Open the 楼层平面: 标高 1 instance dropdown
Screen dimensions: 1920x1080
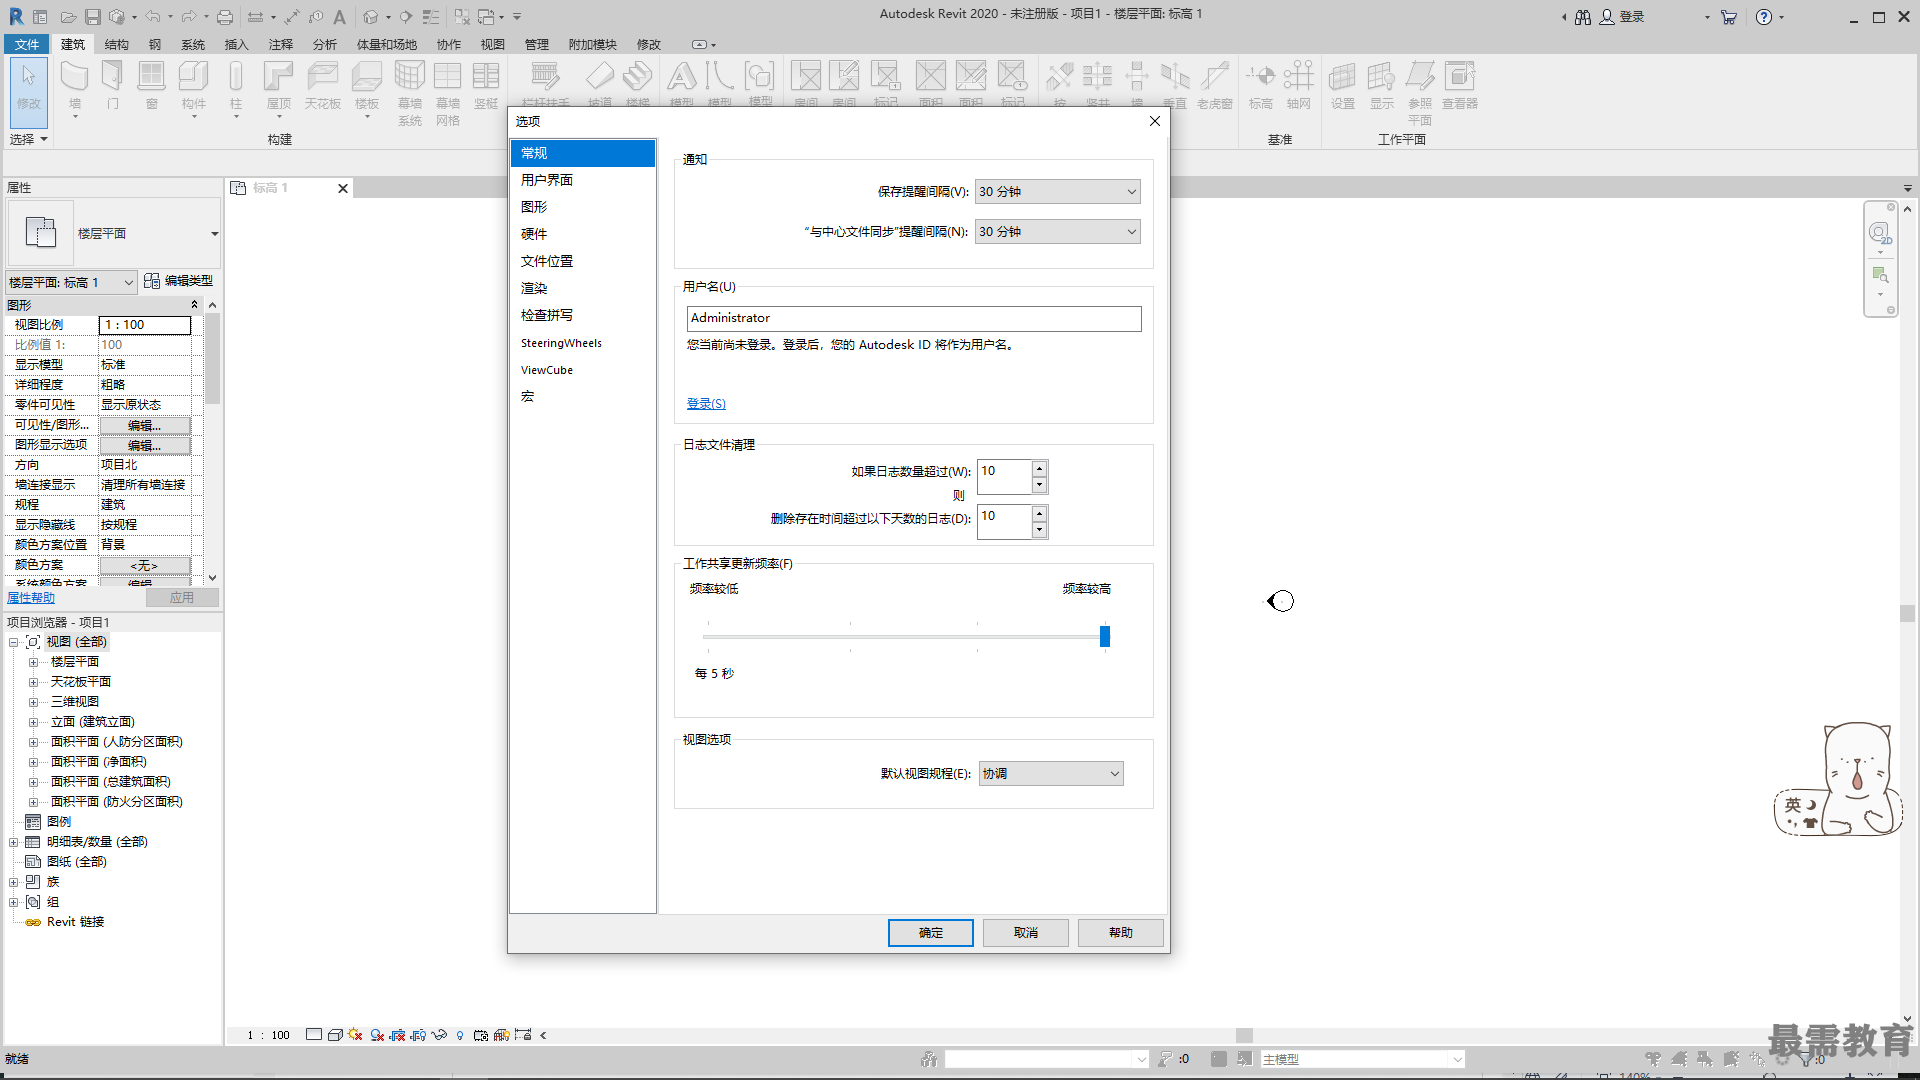click(x=71, y=282)
